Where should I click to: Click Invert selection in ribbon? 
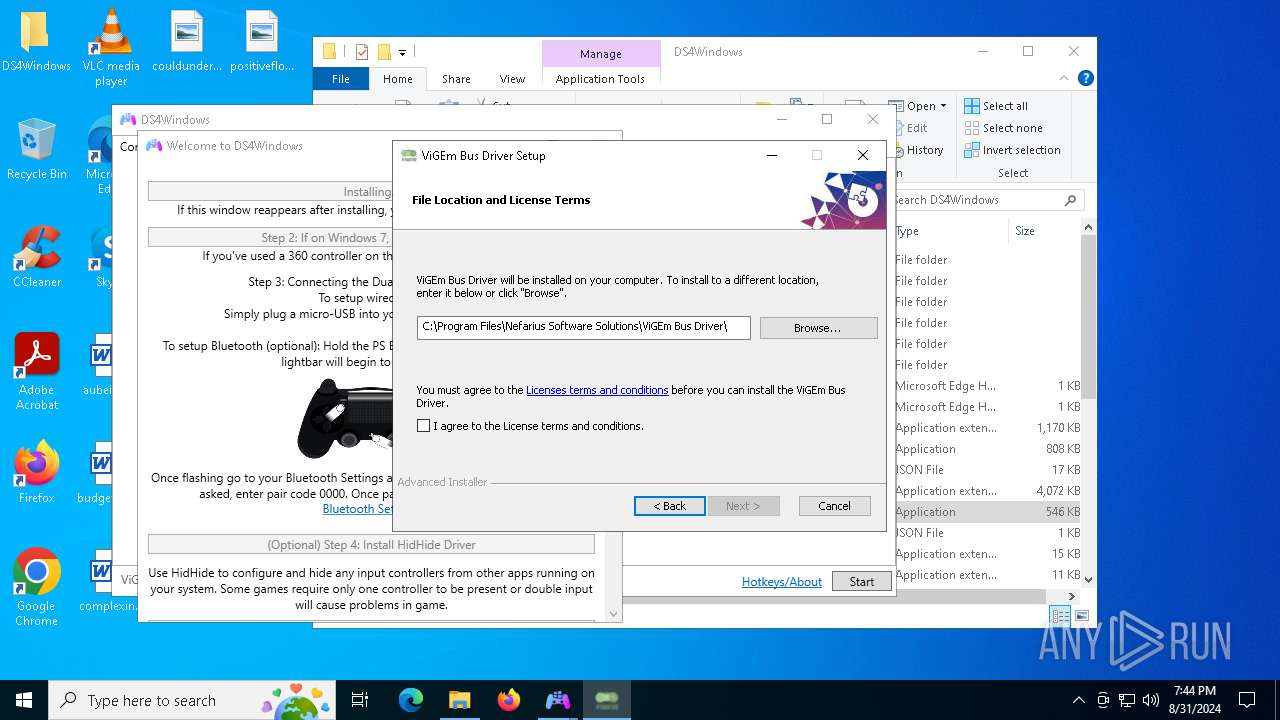pos(1012,150)
